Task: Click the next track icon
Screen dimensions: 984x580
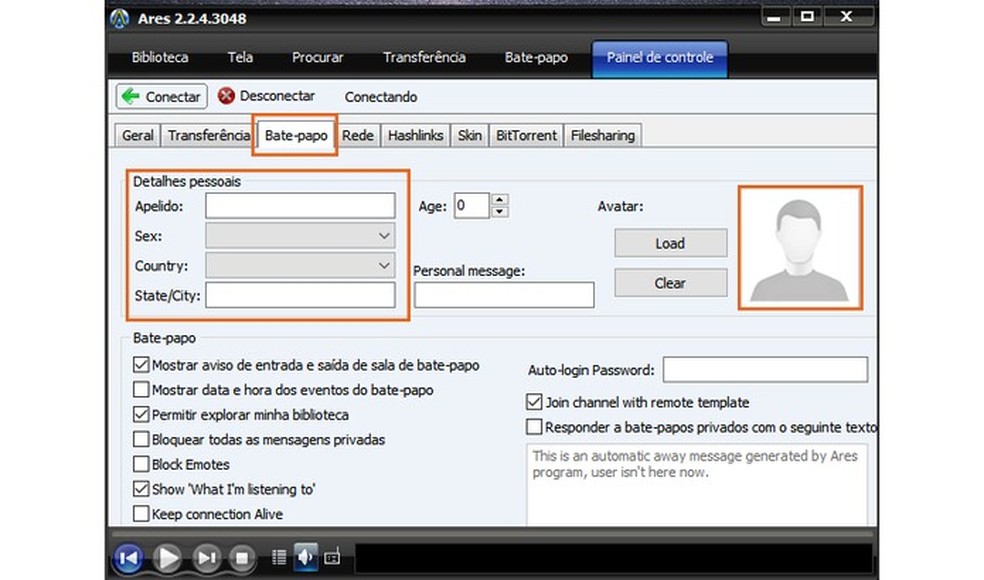Action: (x=205, y=559)
